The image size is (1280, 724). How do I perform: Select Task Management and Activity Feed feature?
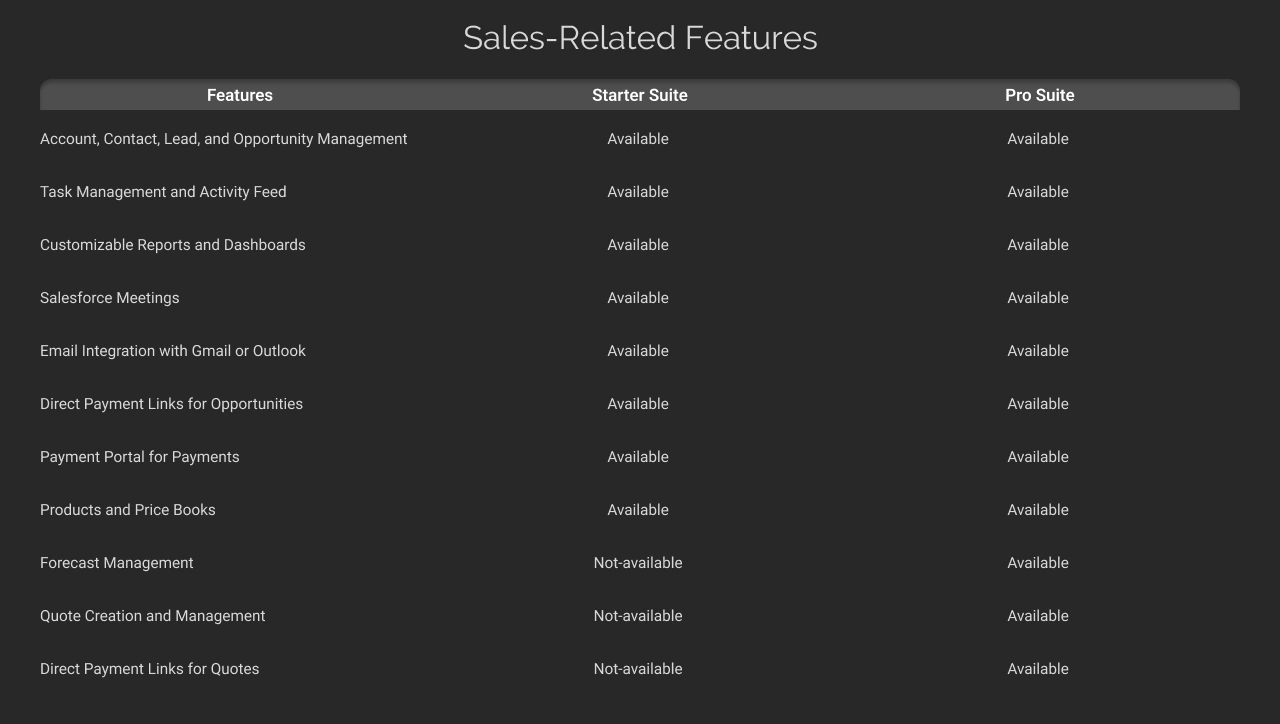pyautogui.click(x=163, y=192)
